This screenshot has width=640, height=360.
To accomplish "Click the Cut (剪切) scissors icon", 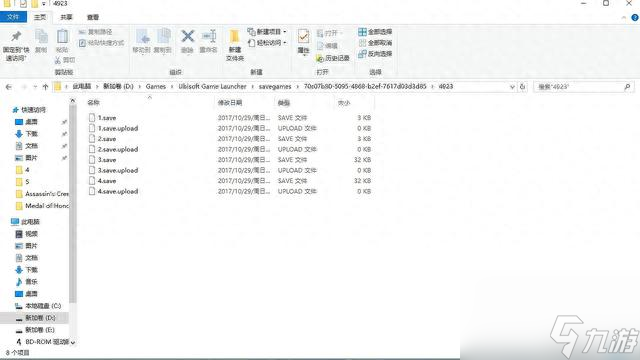I will [x=58, y=60].
